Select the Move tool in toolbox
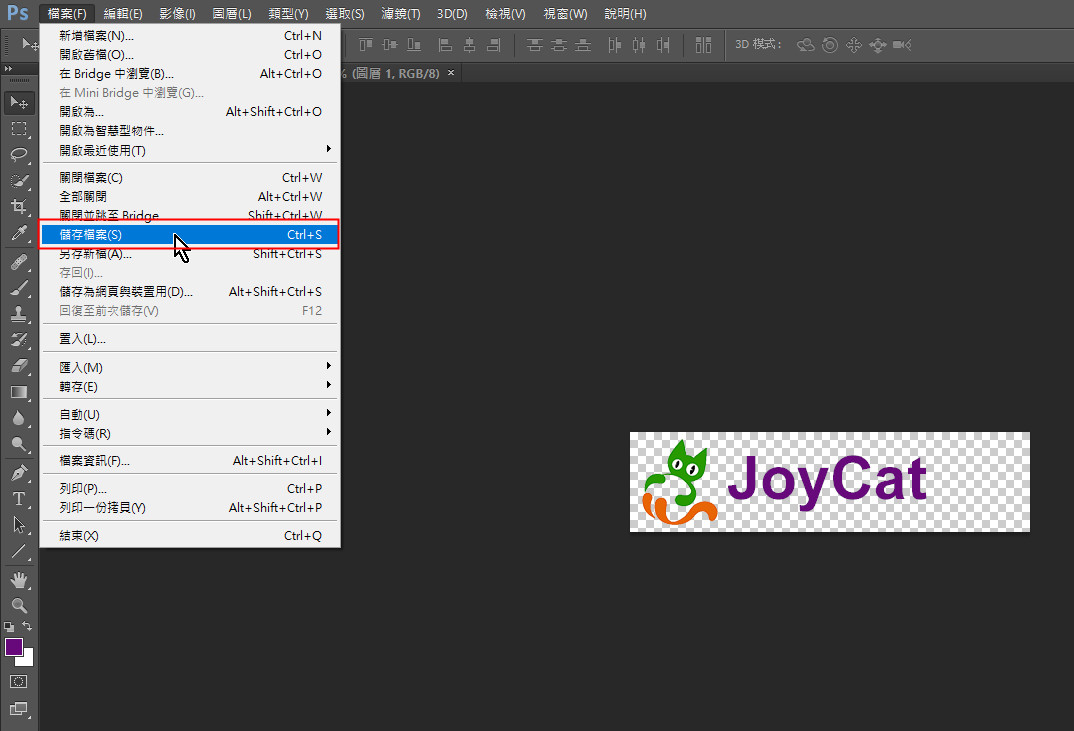The image size is (1074, 731). 19,103
